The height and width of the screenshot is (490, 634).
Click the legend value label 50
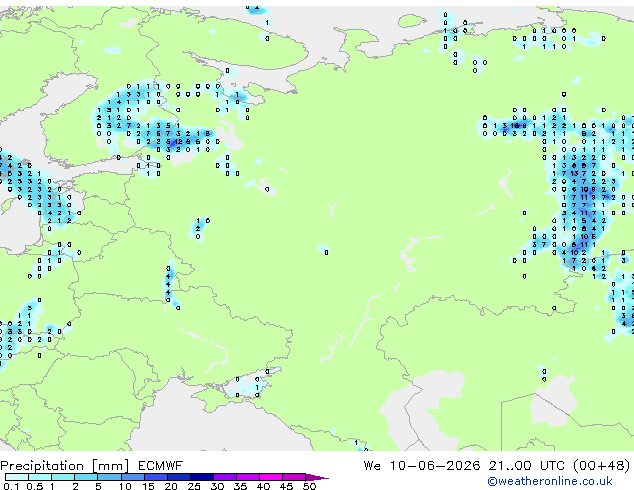tap(309, 486)
